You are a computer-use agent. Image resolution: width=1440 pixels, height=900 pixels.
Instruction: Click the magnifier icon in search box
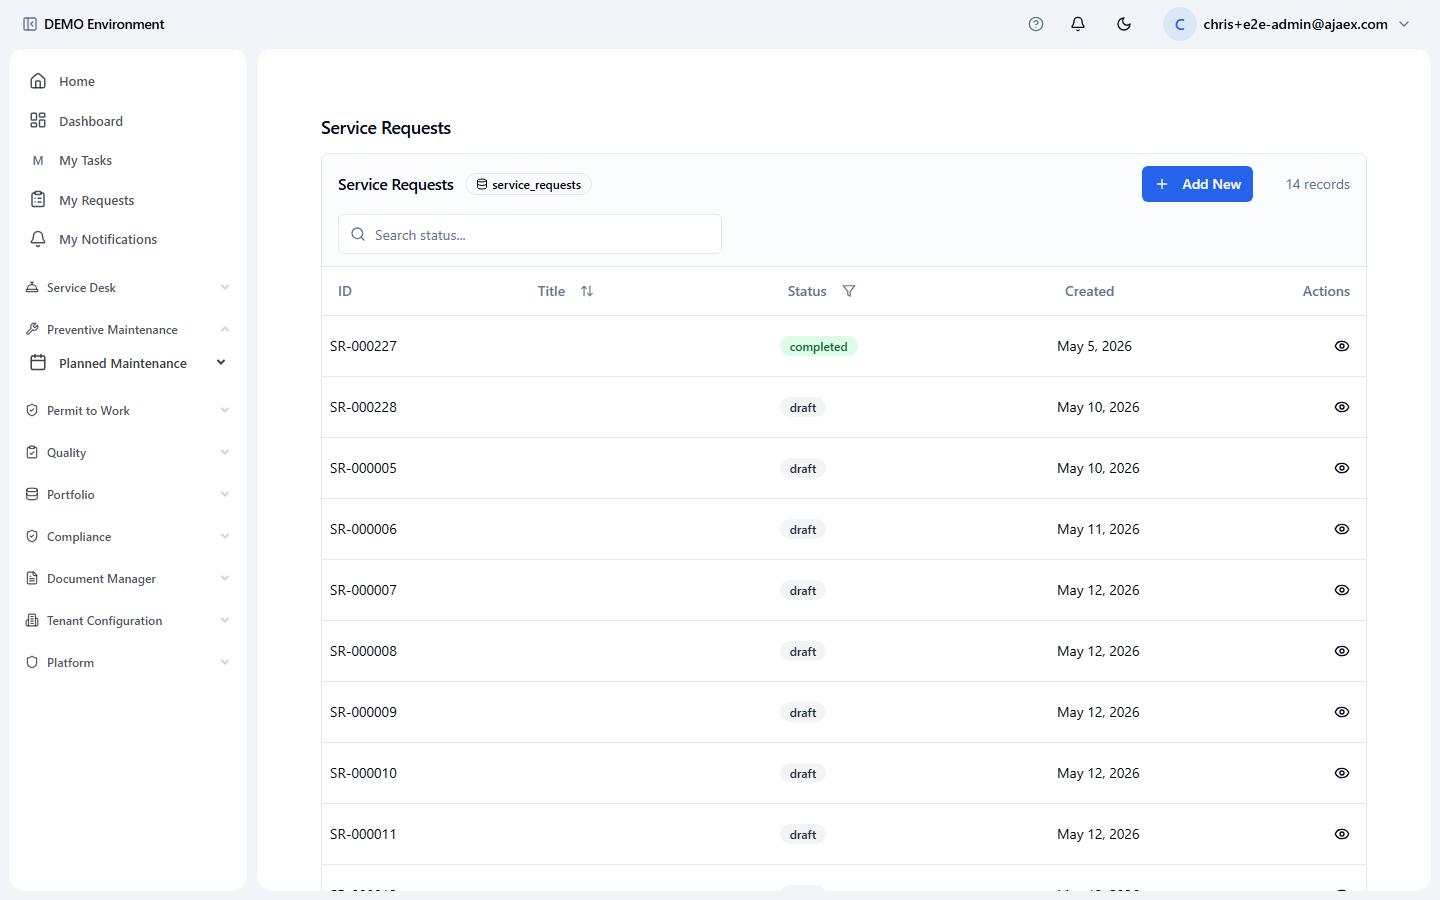[x=358, y=234]
